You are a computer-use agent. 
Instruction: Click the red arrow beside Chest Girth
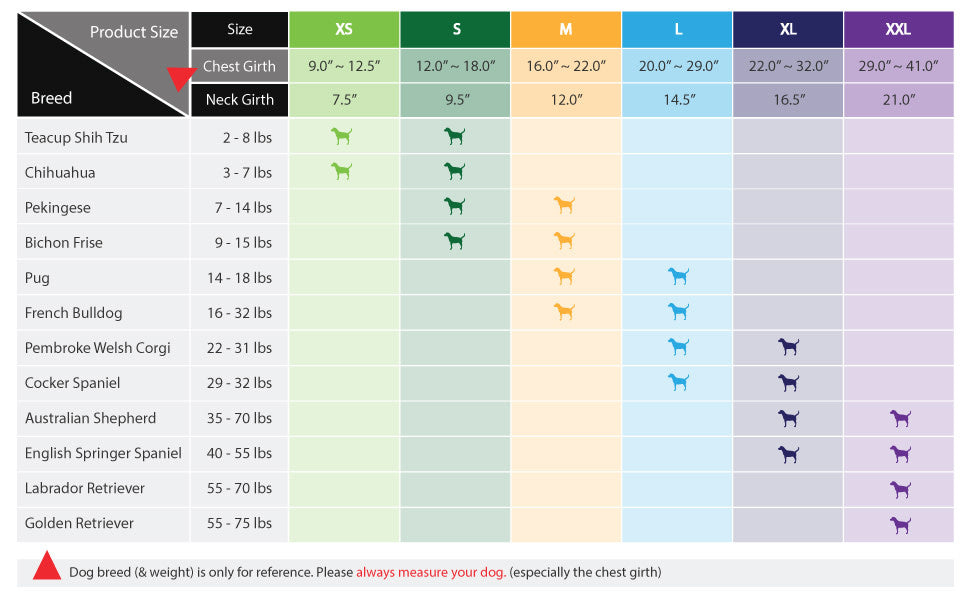click(x=180, y=78)
